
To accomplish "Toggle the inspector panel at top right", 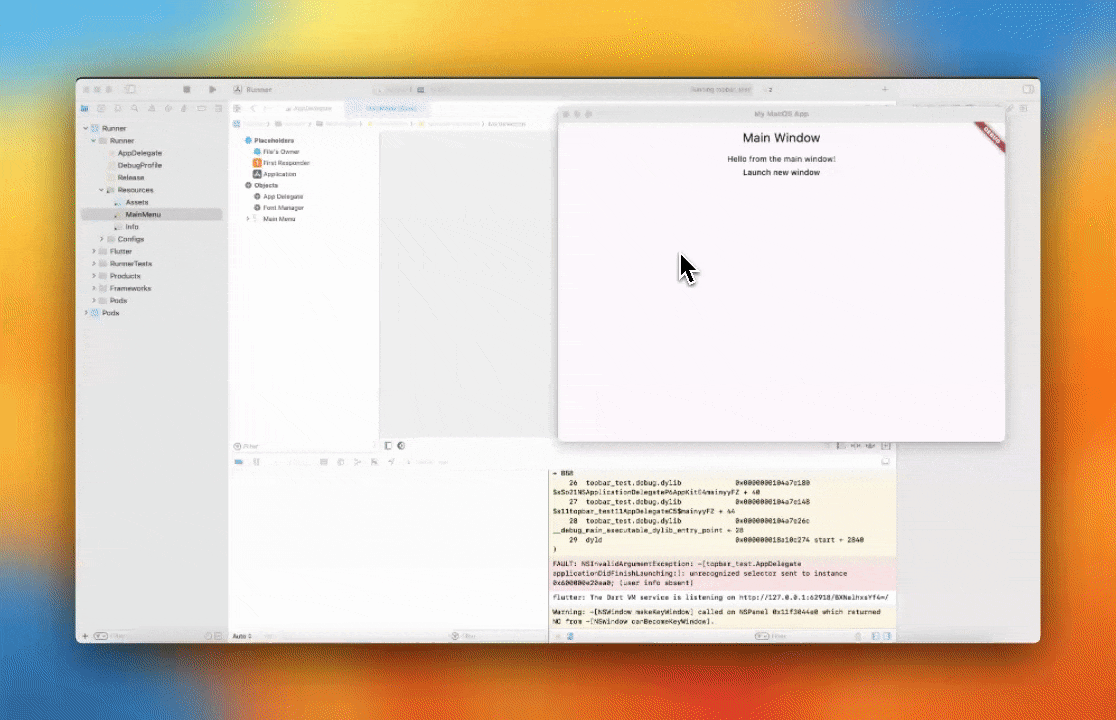I will 1028,90.
